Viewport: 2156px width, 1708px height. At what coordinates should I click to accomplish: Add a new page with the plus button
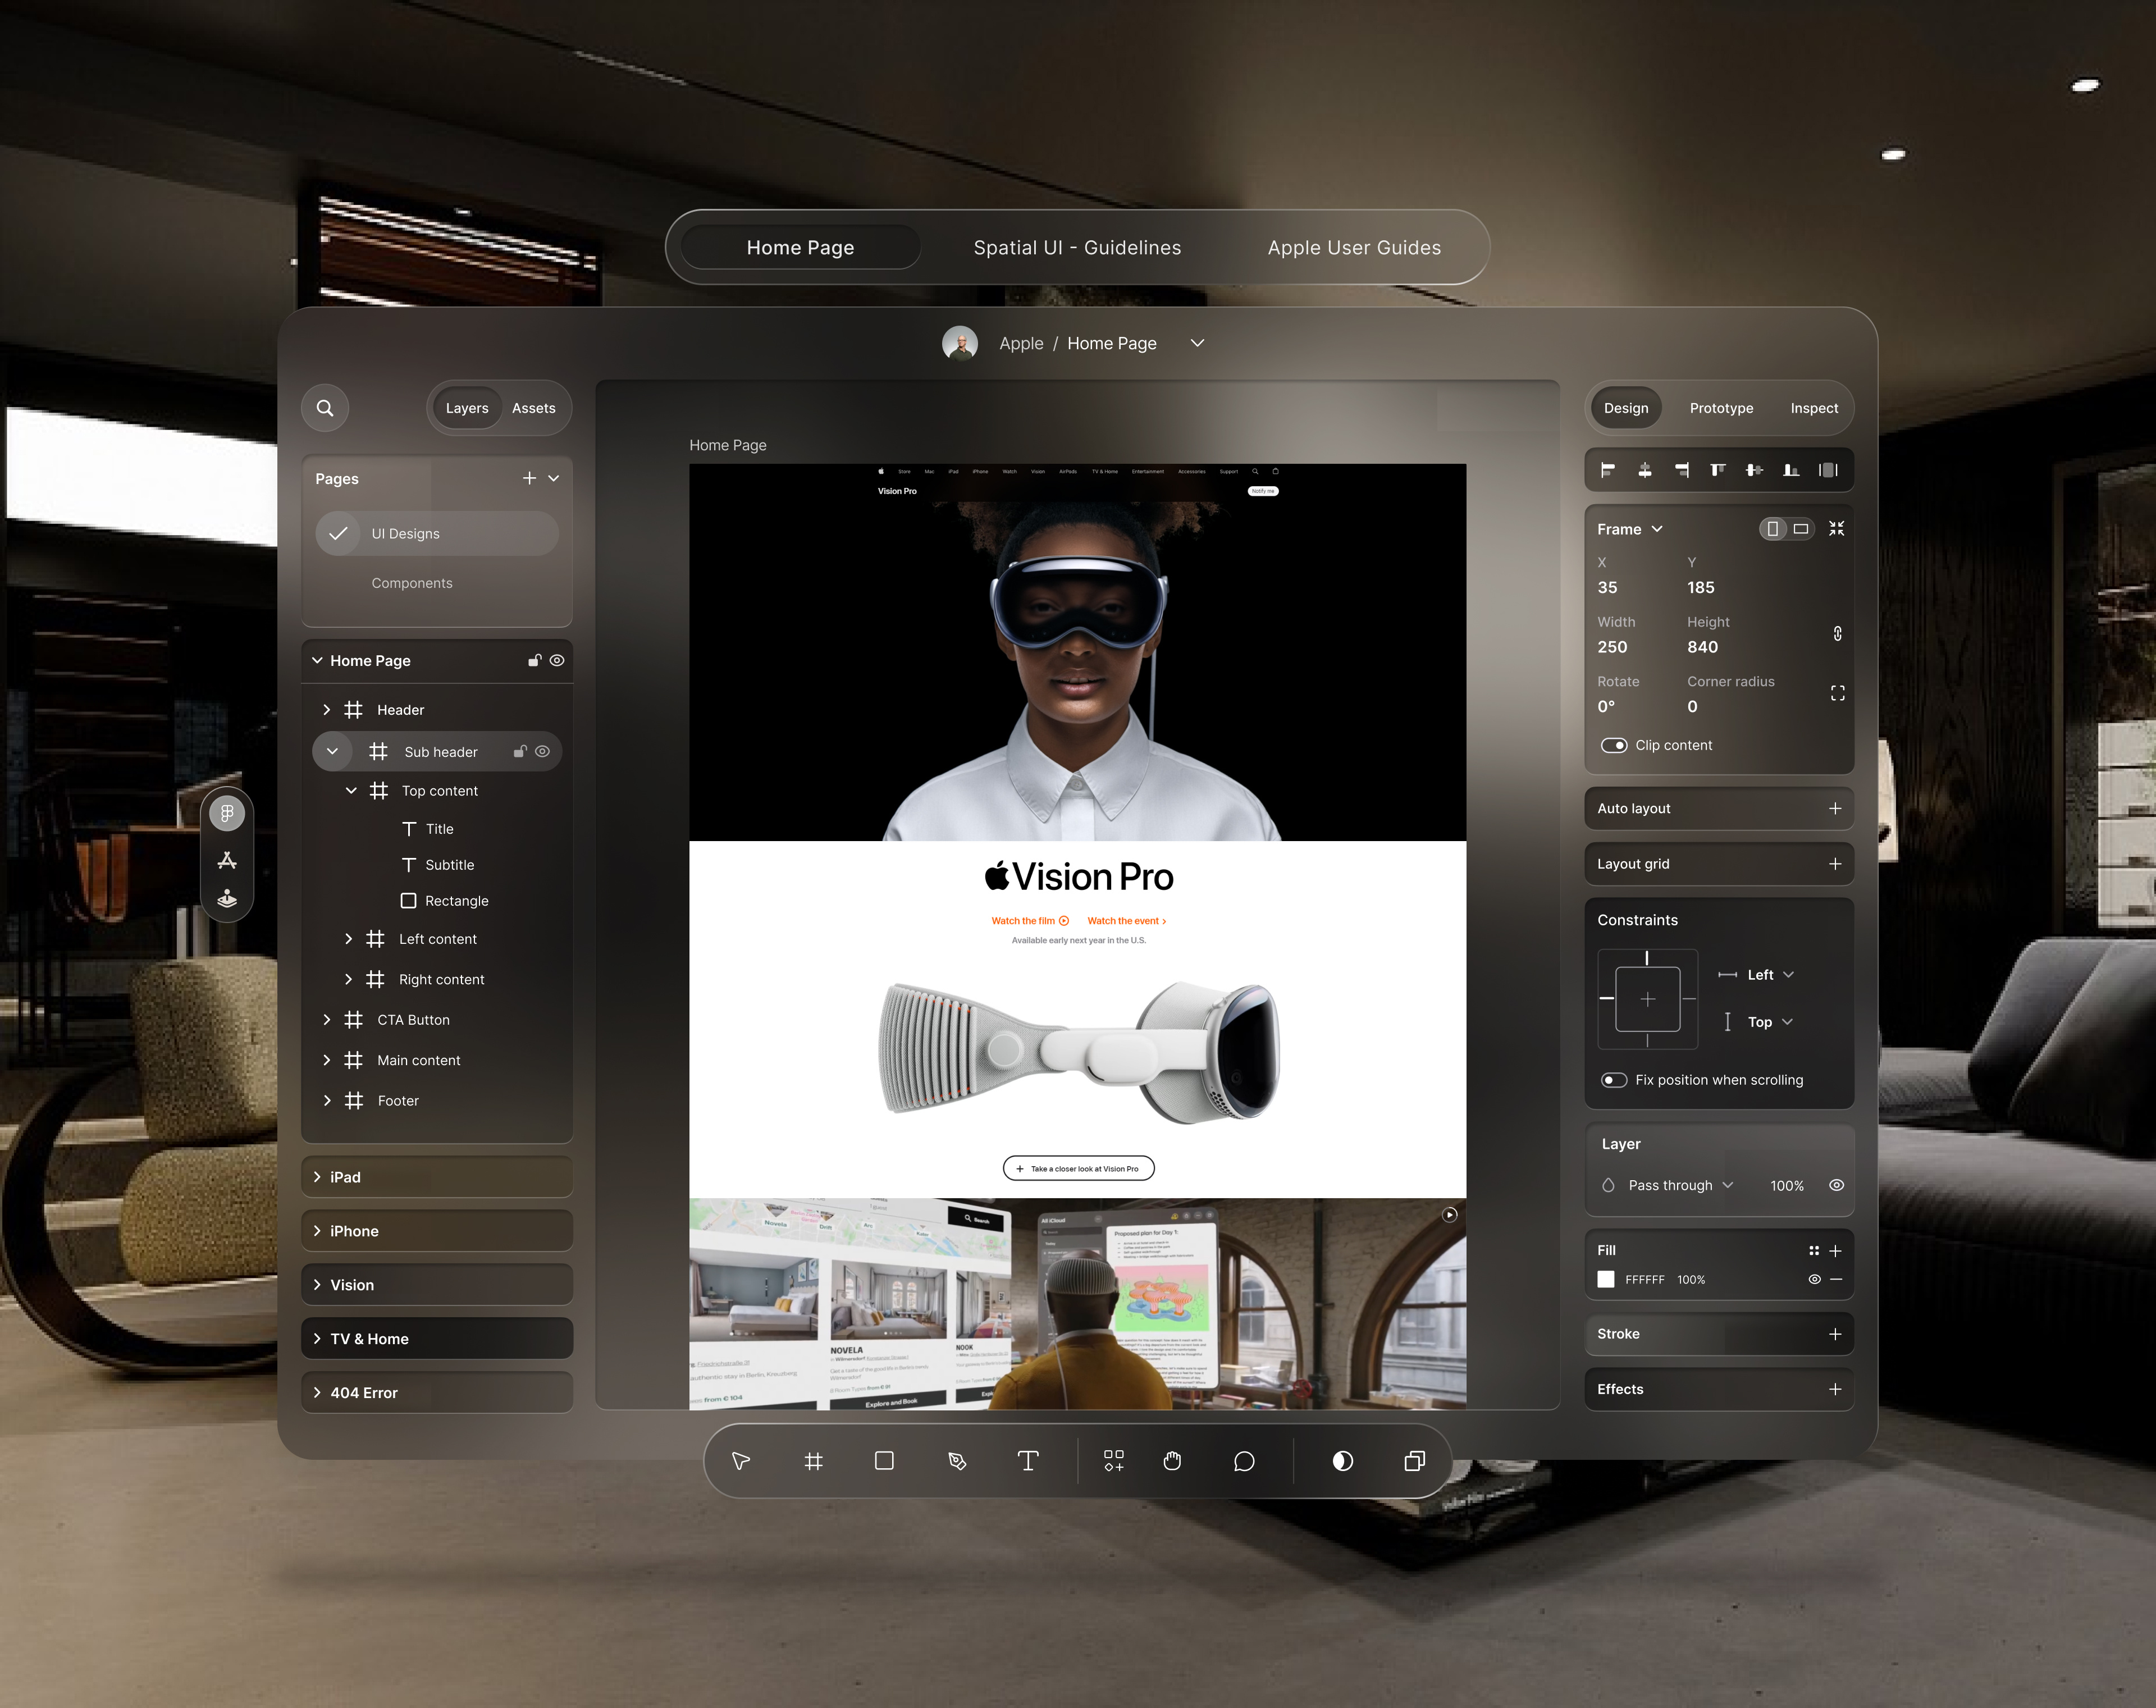[x=529, y=479]
